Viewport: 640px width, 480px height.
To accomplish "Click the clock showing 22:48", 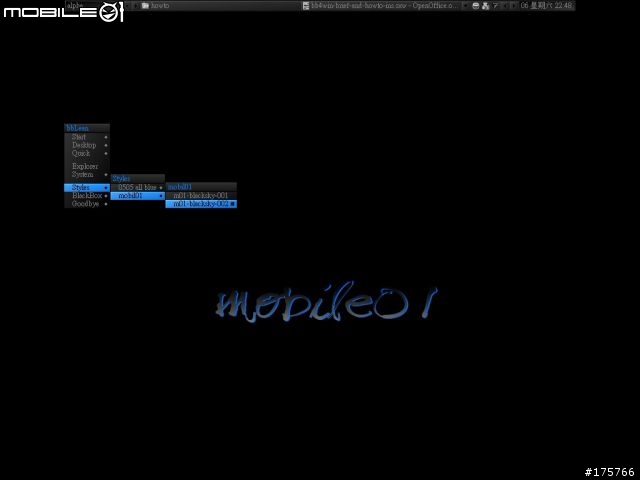I will [x=546, y=6].
